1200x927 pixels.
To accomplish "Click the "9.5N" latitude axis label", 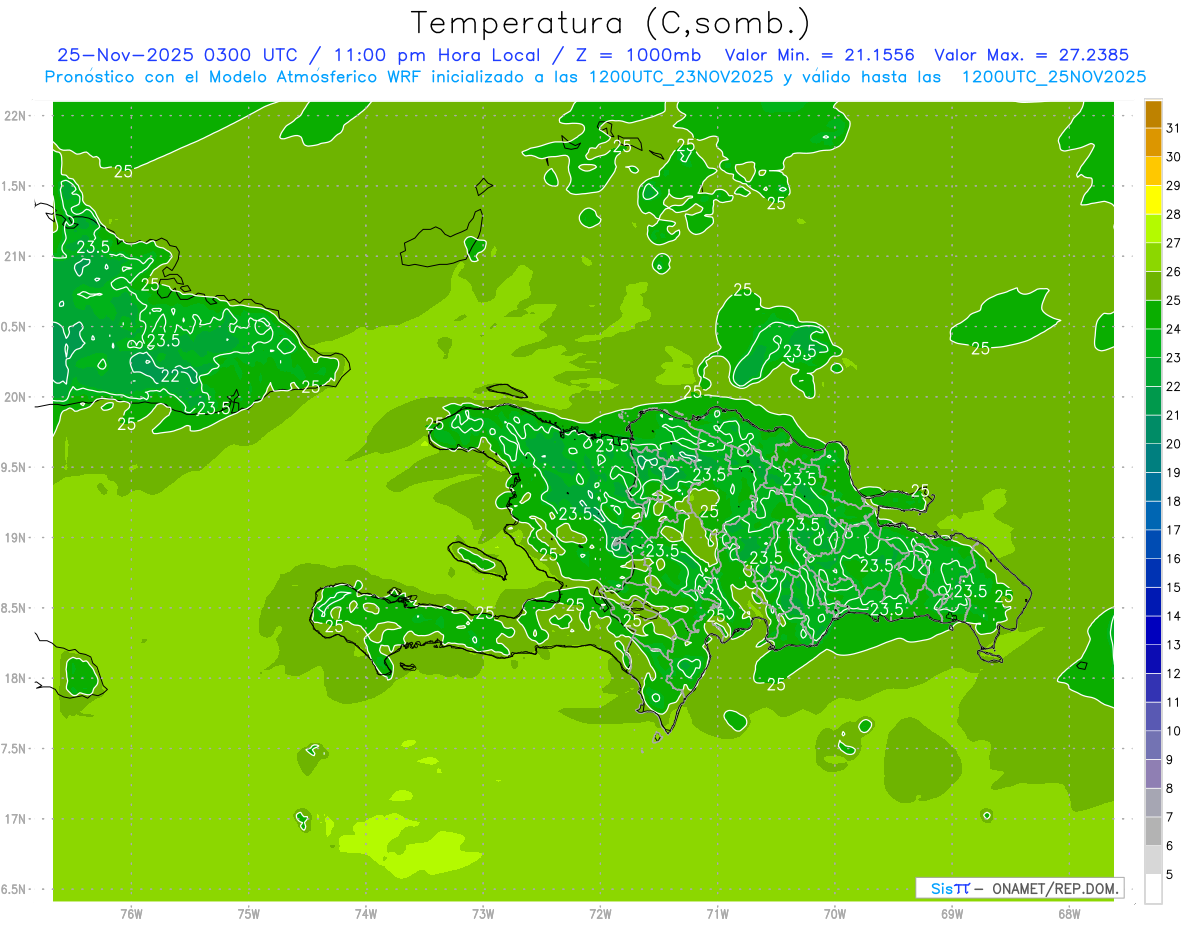I will (x=15, y=468).
